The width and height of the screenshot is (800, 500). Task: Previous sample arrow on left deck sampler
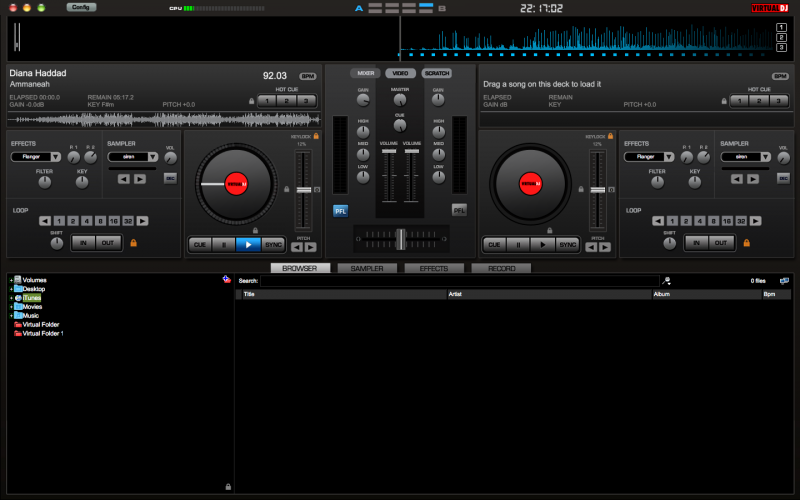click(x=123, y=179)
